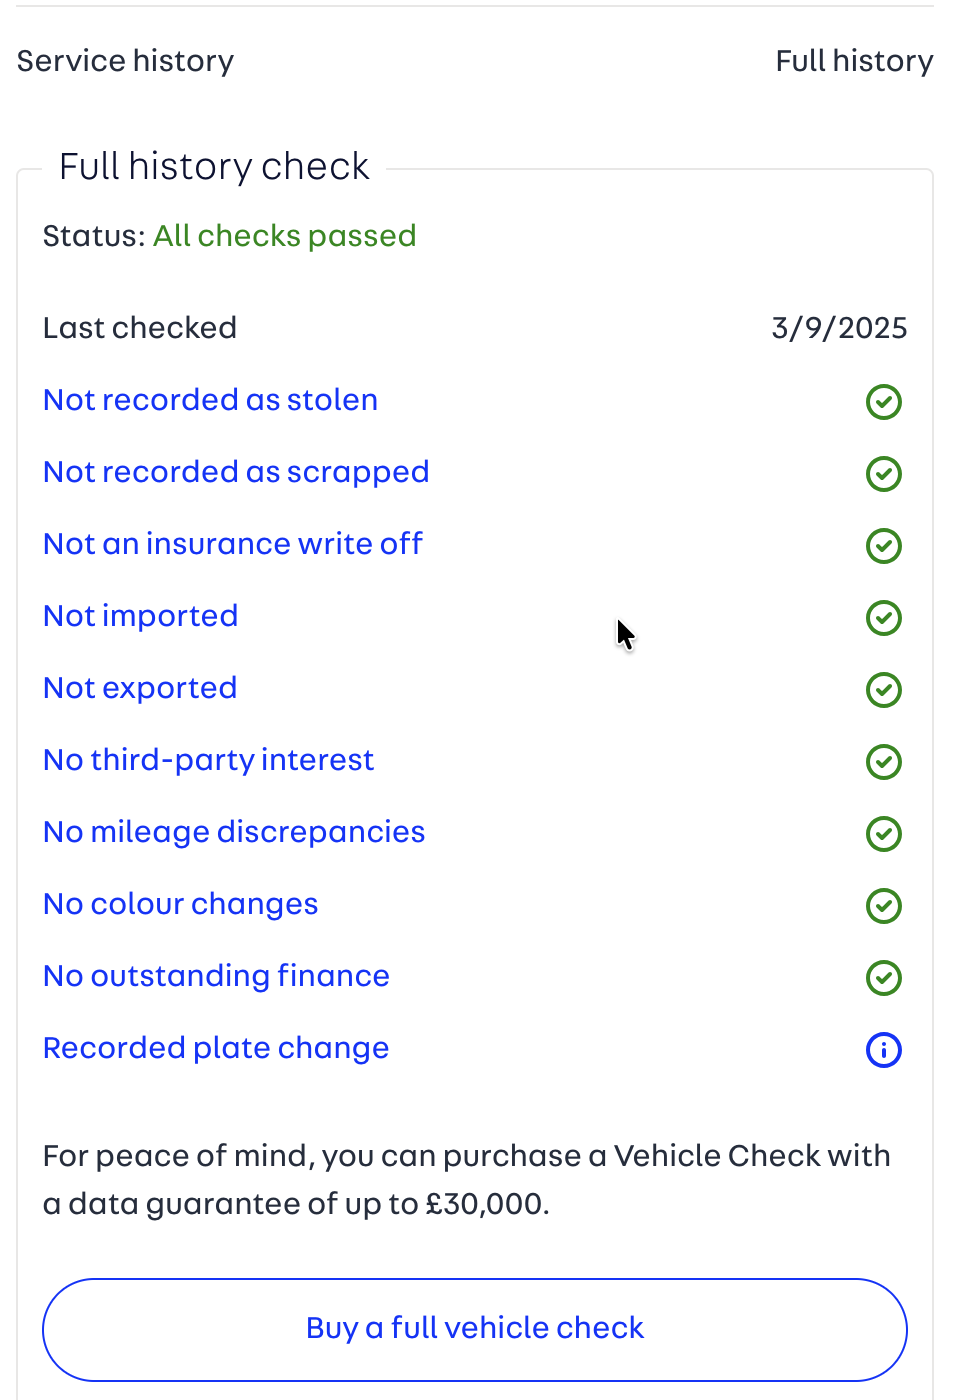This screenshot has height=1400, width=972.
Task: Click Buy a full vehicle check button
Action: 475,1329
